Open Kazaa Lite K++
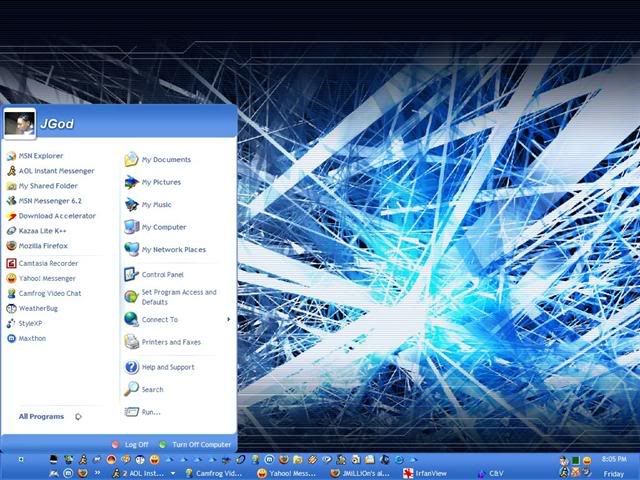Screen dimensions: 640x480 click(x=36, y=231)
